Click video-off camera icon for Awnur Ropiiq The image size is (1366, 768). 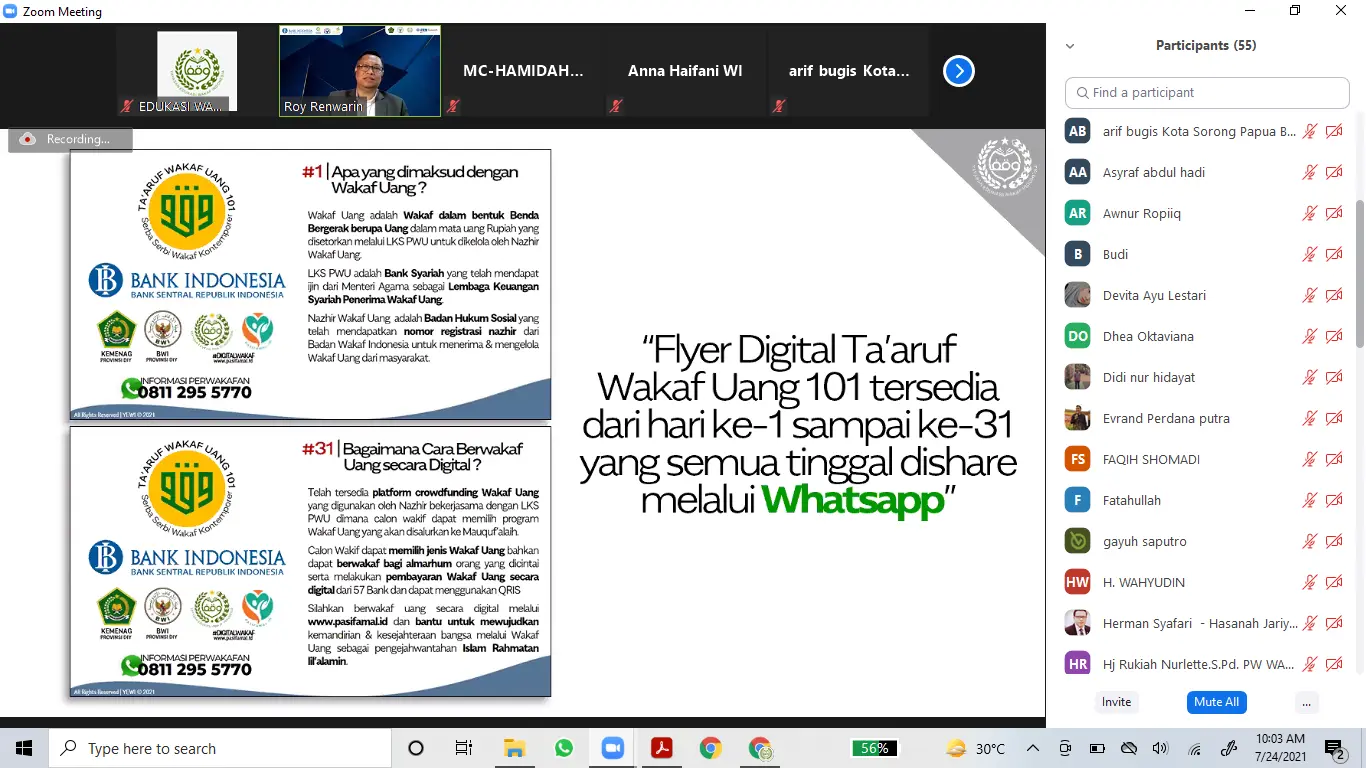pos(1334,213)
